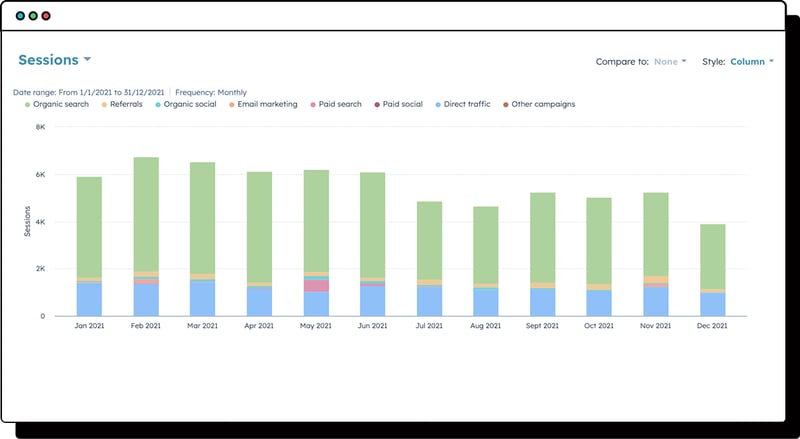Click the 4K y-axis label
Viewport: 800px width, 439px height.
(40, 222)
